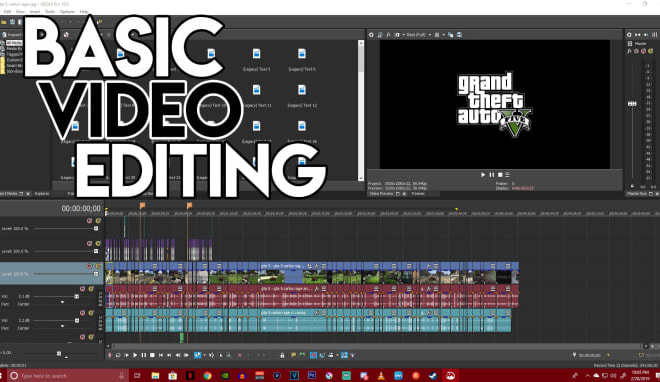Click the red audio track's Vol slider

tap(77, 297)
